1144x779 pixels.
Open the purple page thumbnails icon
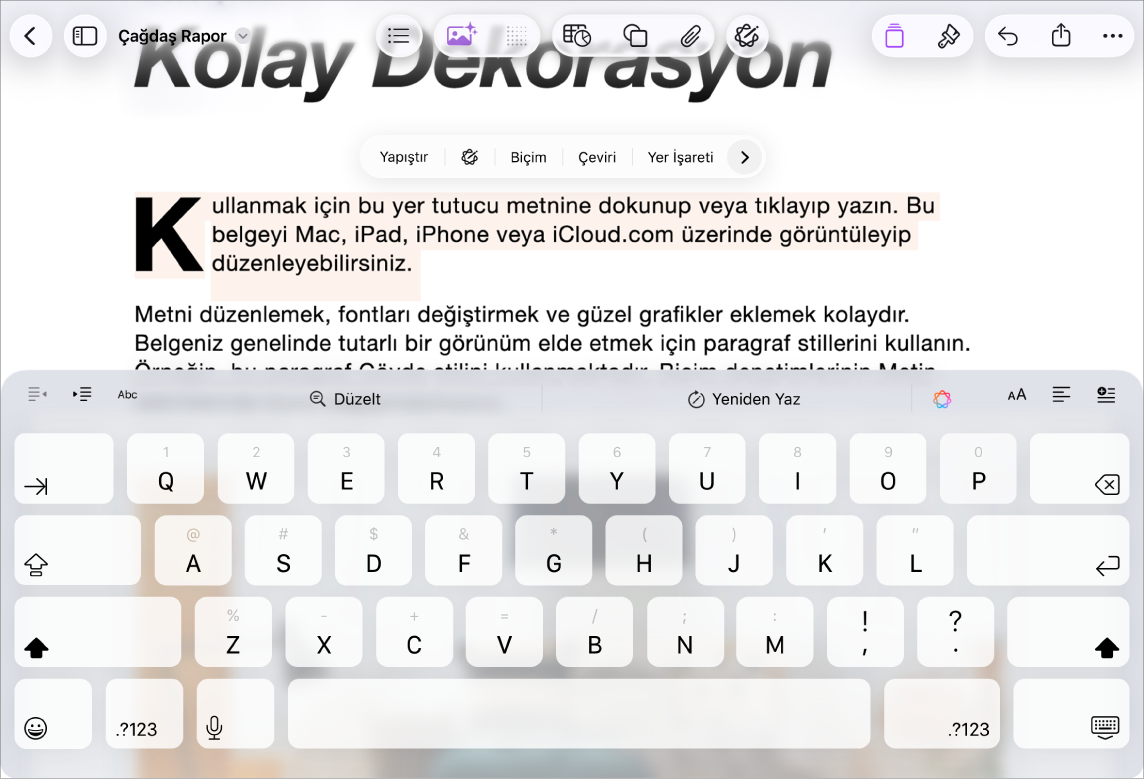coord(894,36)
